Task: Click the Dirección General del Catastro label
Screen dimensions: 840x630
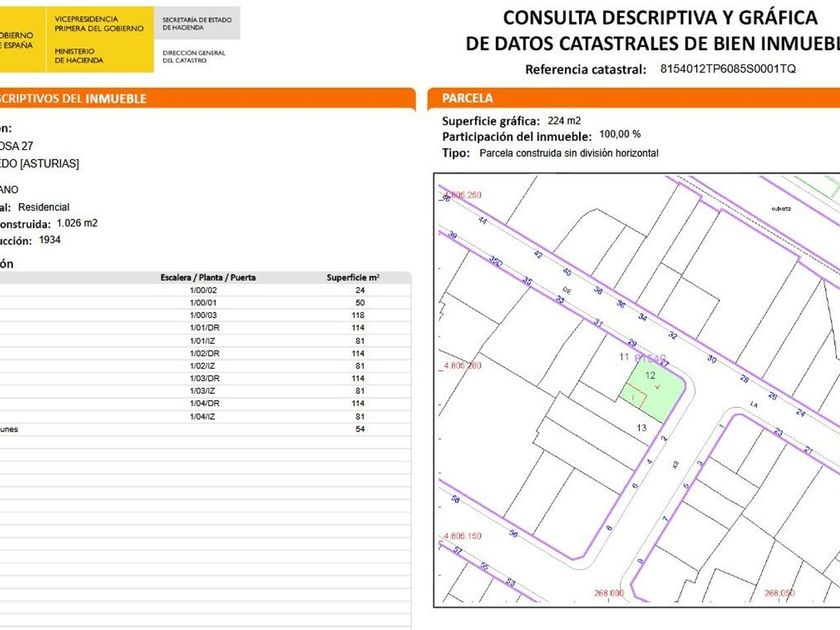Action: [194, 57]
